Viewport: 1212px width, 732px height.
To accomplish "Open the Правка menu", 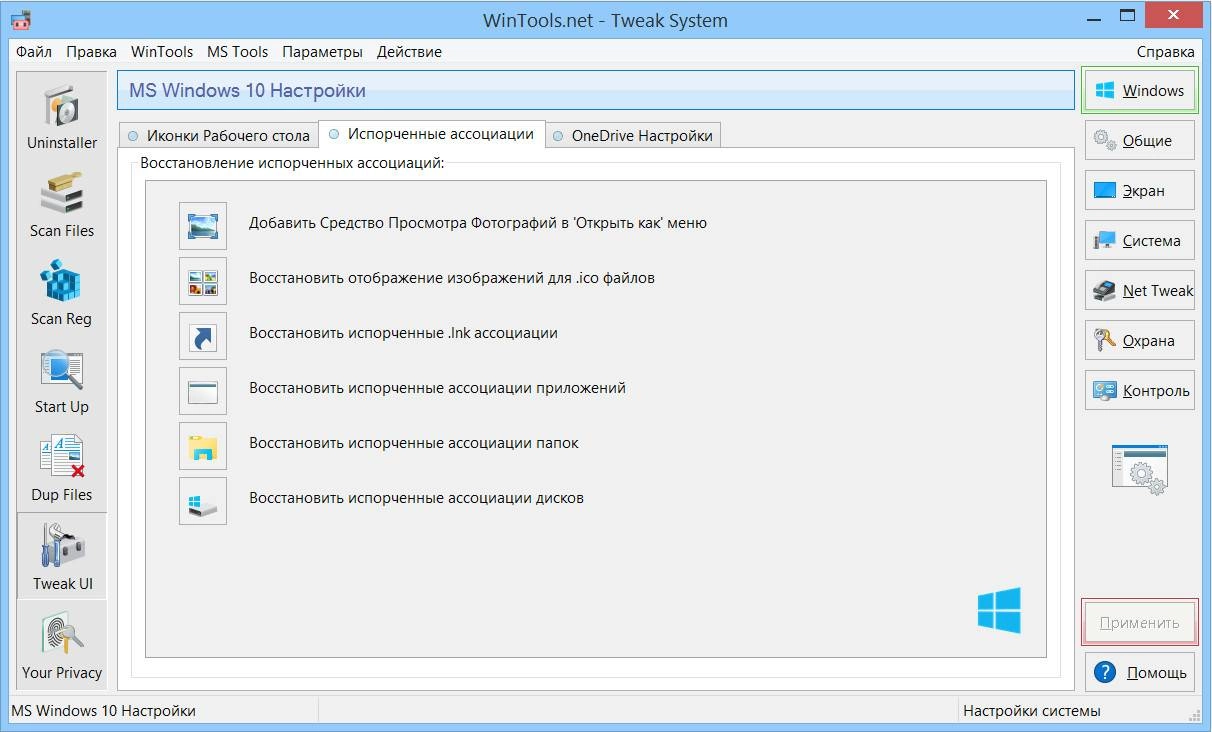I will [91, 52].
